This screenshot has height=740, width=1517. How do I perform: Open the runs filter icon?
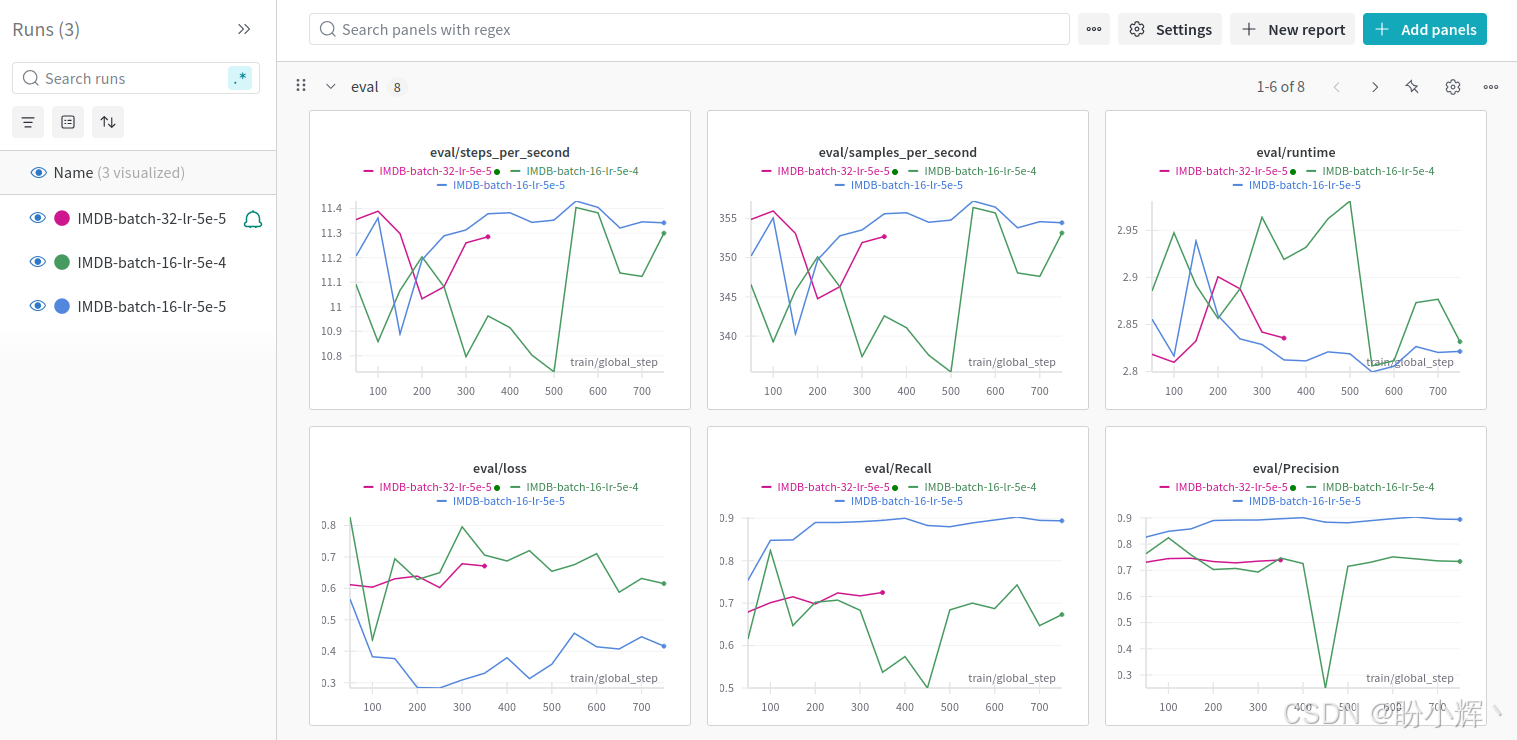[x=28, y=122]
